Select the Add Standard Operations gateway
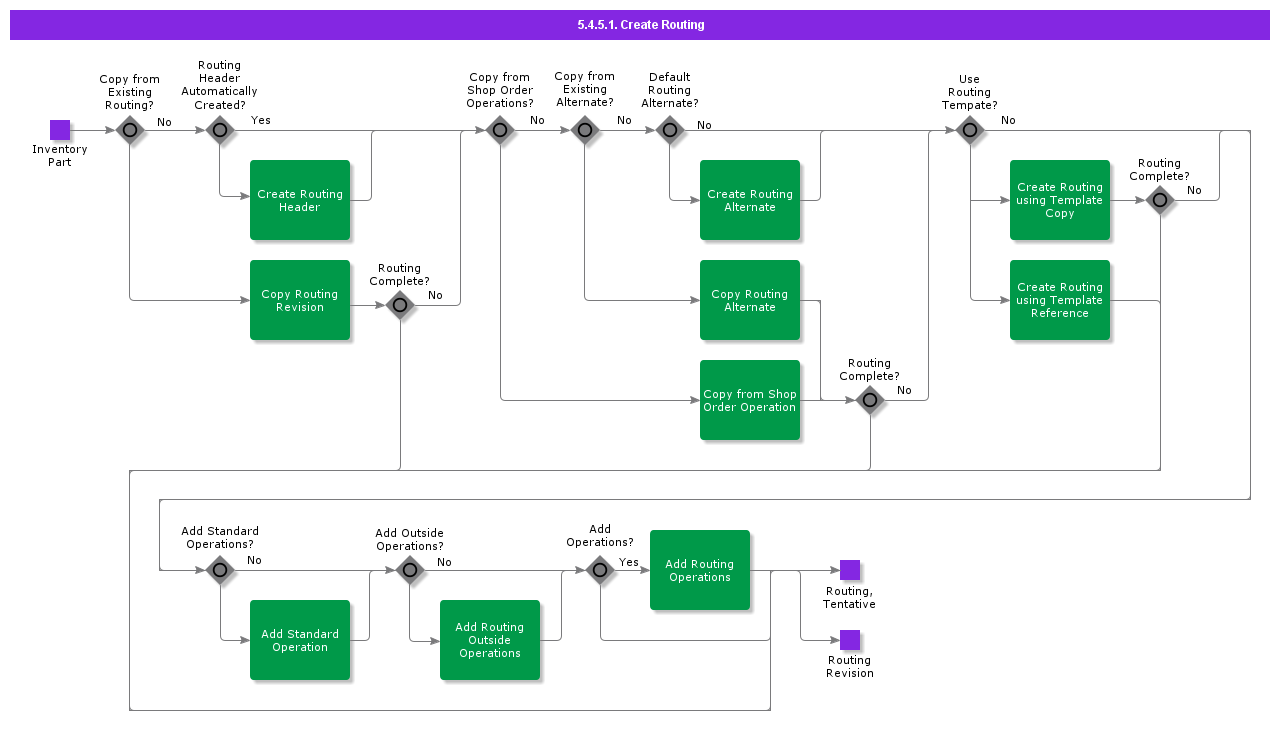This screenshot has width=1280, height=740. [x=220, y=570]
